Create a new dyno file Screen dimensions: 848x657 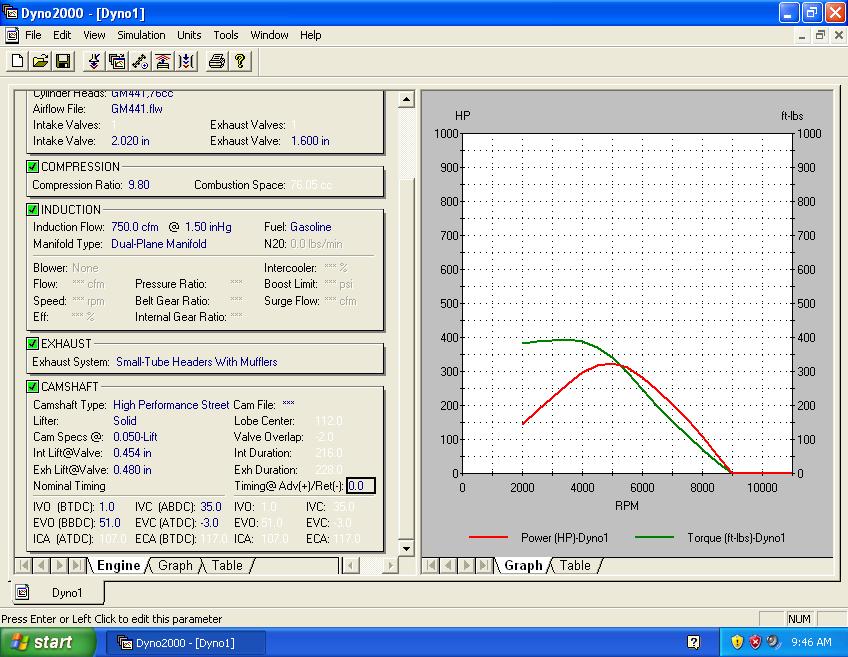click(16, 61)
